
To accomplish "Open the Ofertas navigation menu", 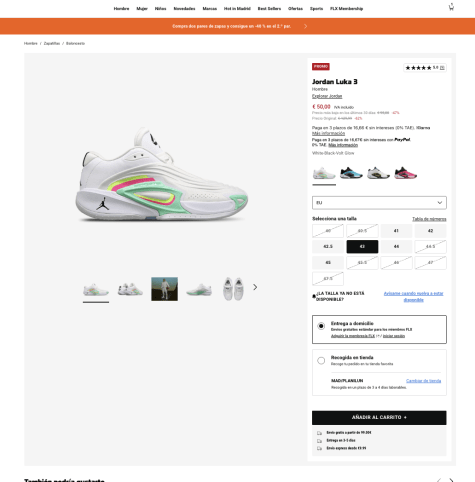I will coord(295,9).
